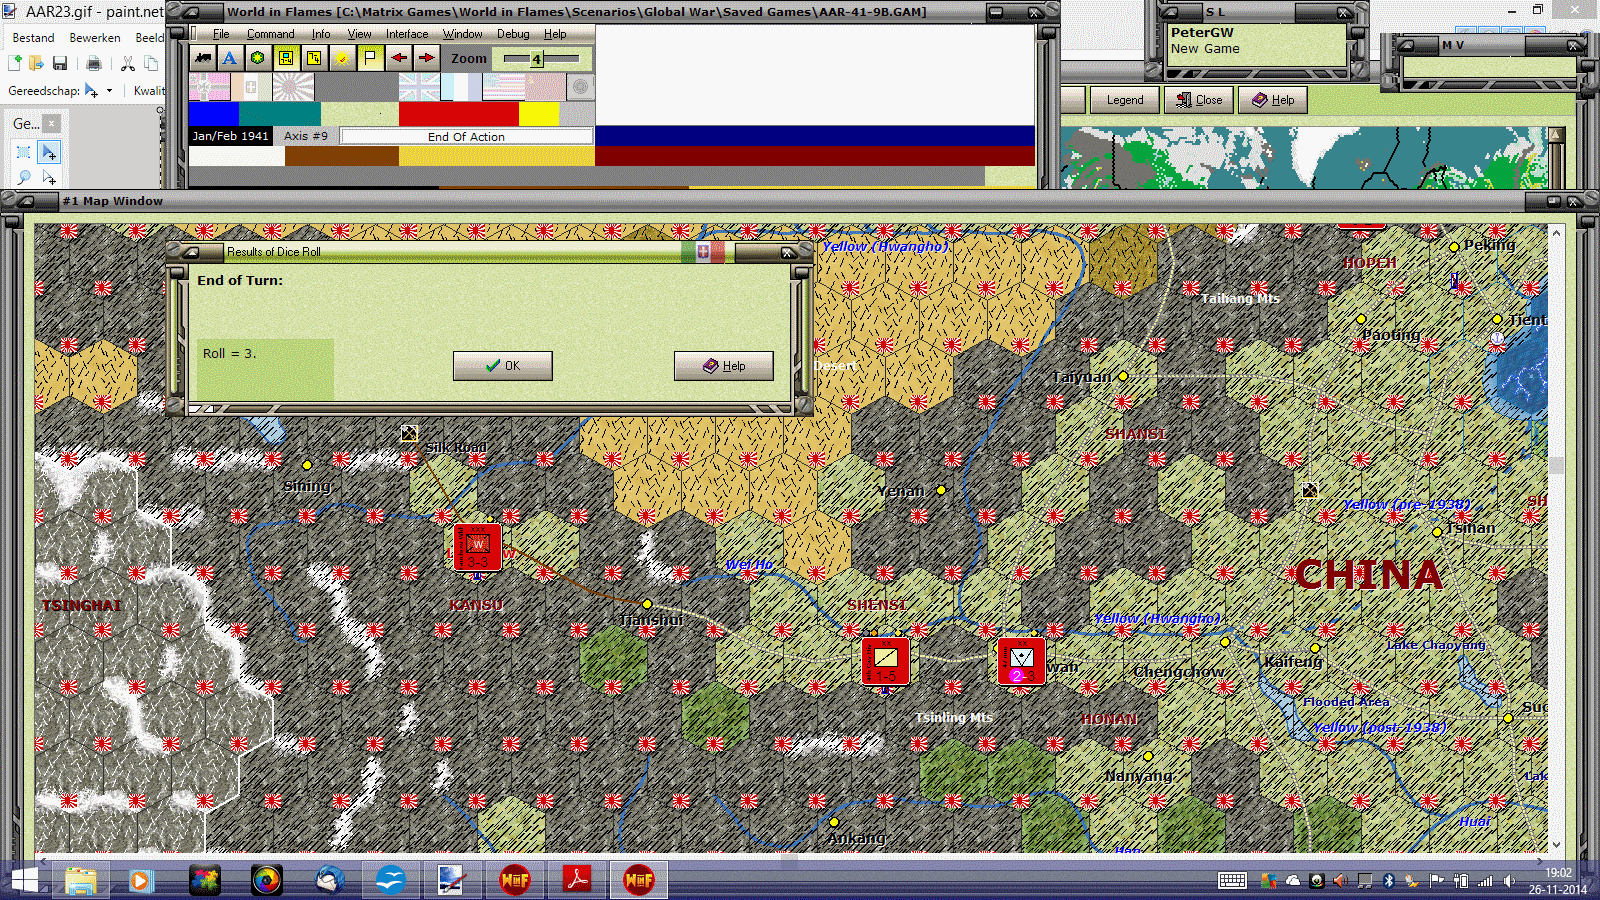Open the View menu
1600x900 pixels.
click(x=359, y=34)
